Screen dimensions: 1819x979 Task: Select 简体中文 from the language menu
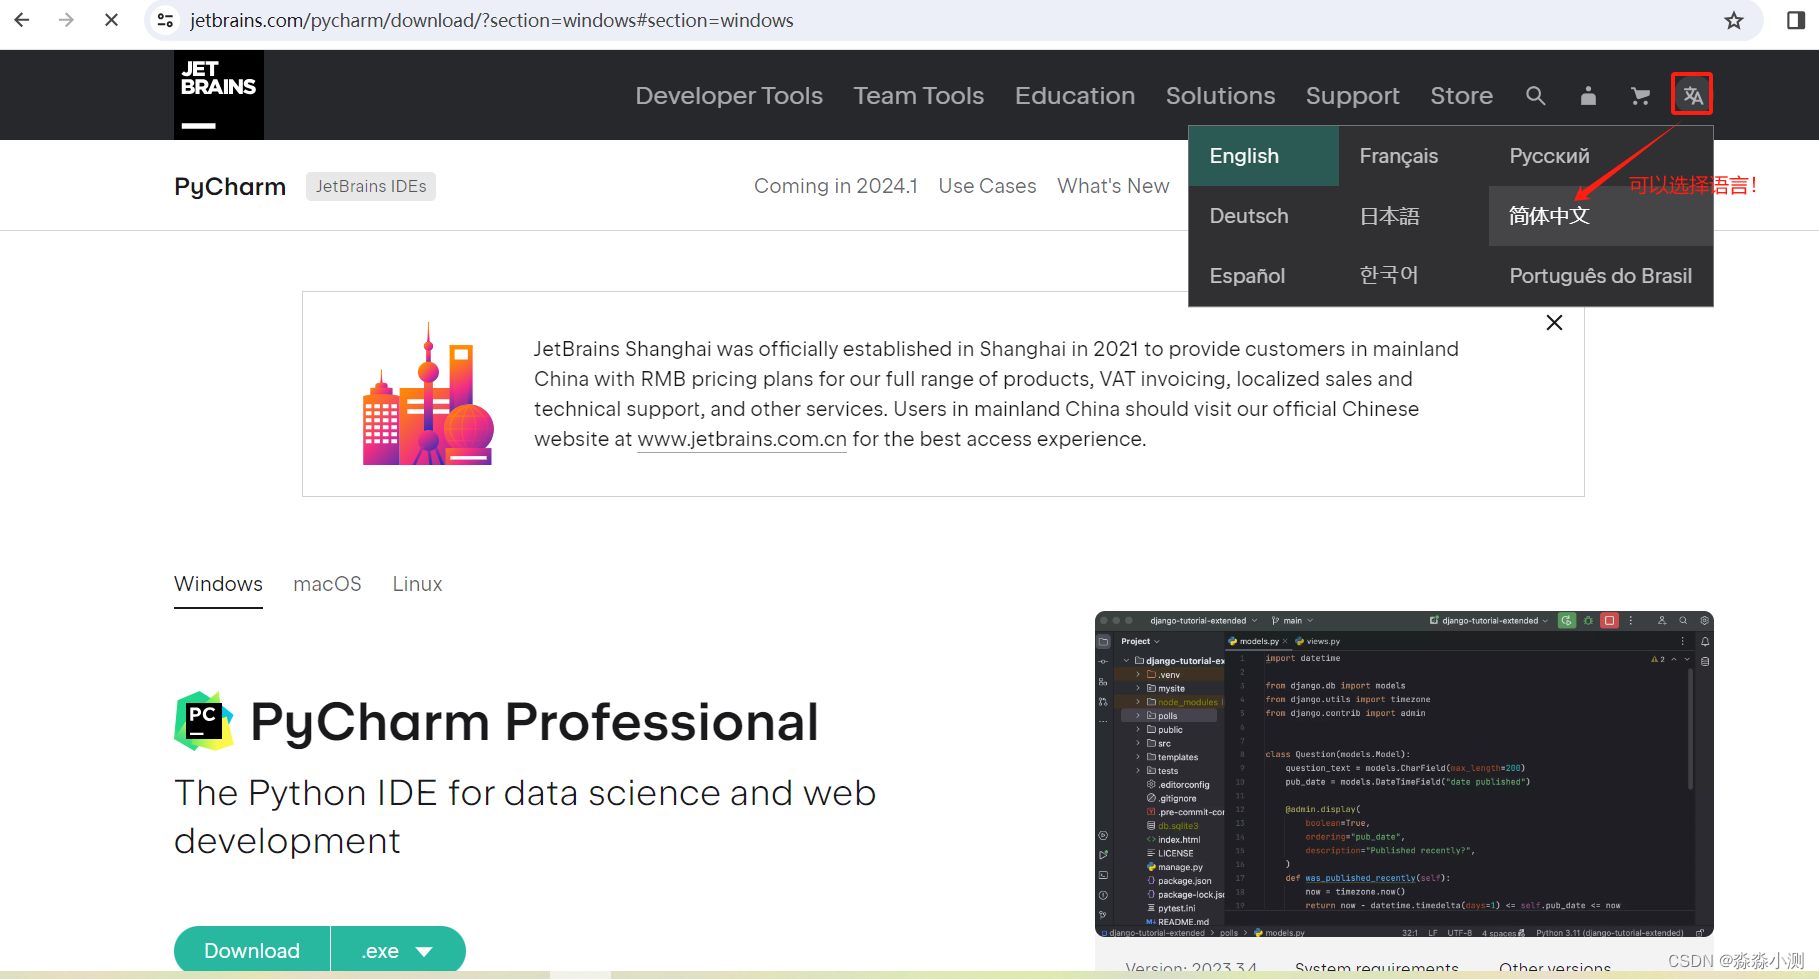tap(1548, 215)
